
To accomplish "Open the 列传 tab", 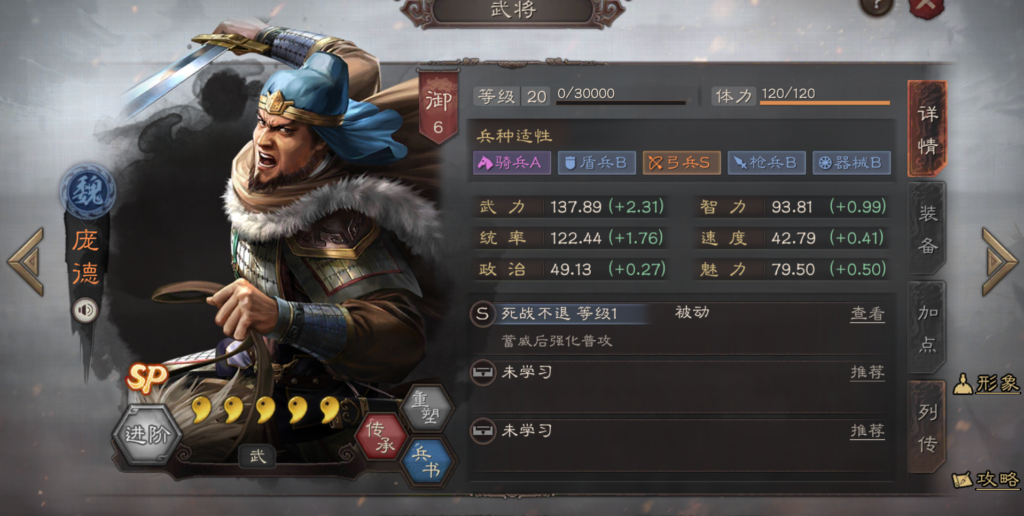I will (927, 428).
